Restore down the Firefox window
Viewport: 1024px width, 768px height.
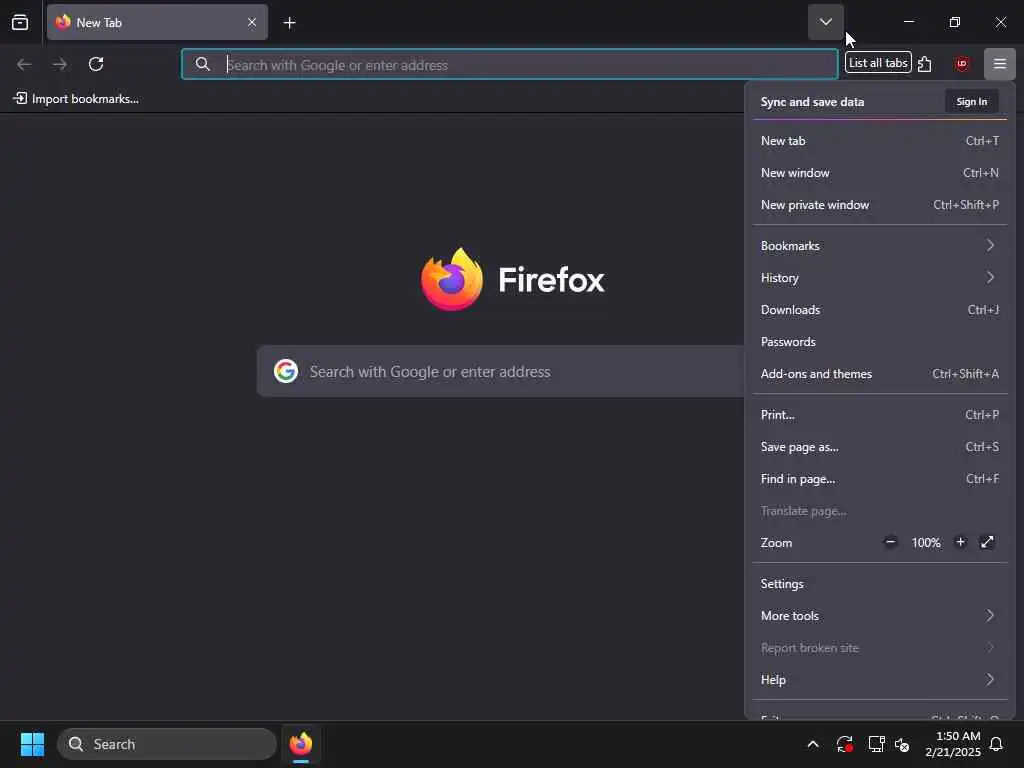954,22
